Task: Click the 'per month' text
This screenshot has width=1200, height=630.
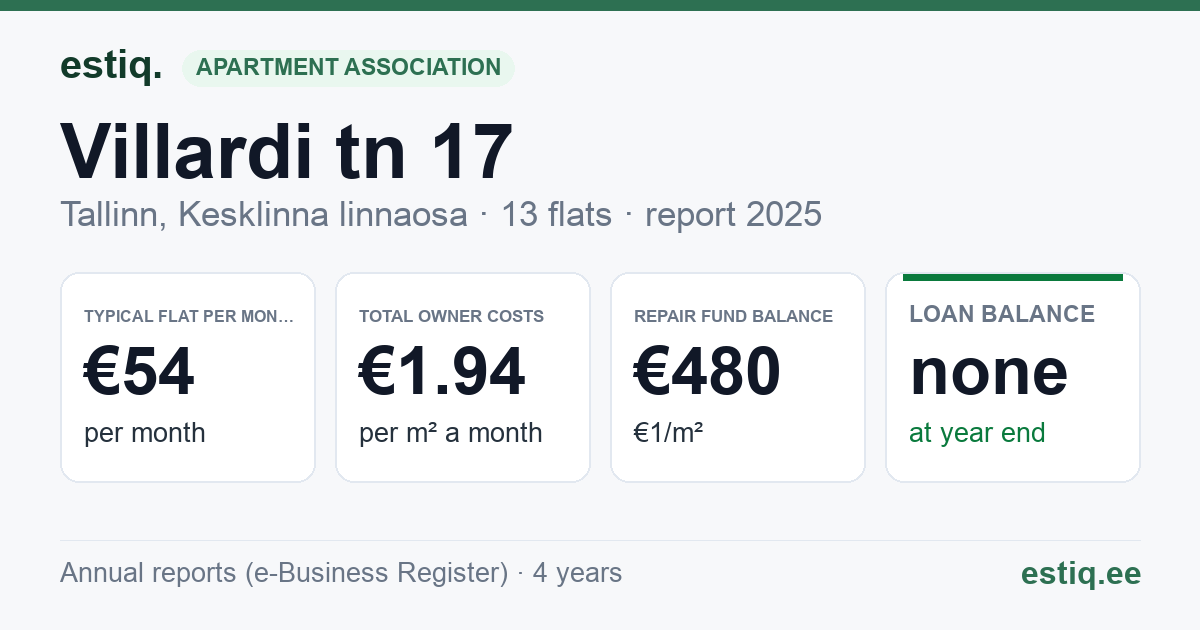Action: pyautogui.click(x=145, y=433)
